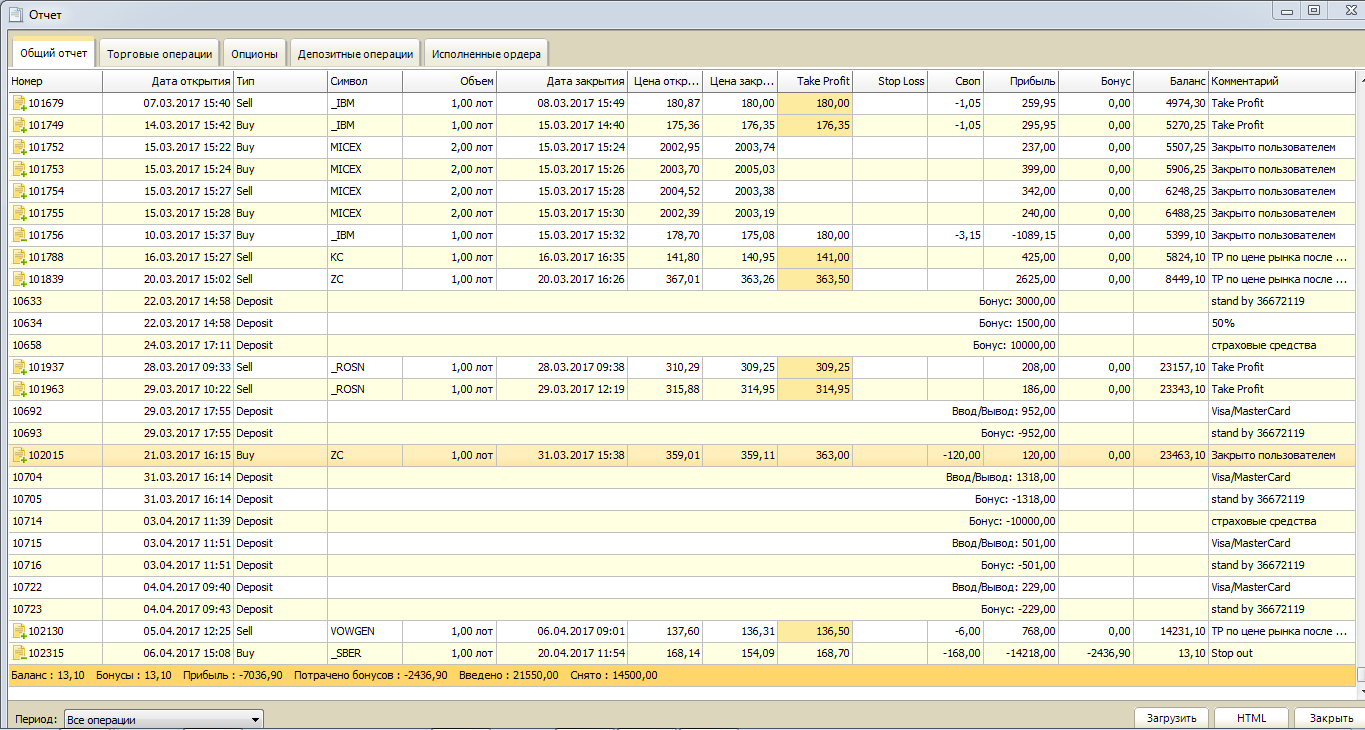The height and width of the screenshot is (730, 1365).
Task: Click the order icon for trade 101679
Action: point(19,103)
